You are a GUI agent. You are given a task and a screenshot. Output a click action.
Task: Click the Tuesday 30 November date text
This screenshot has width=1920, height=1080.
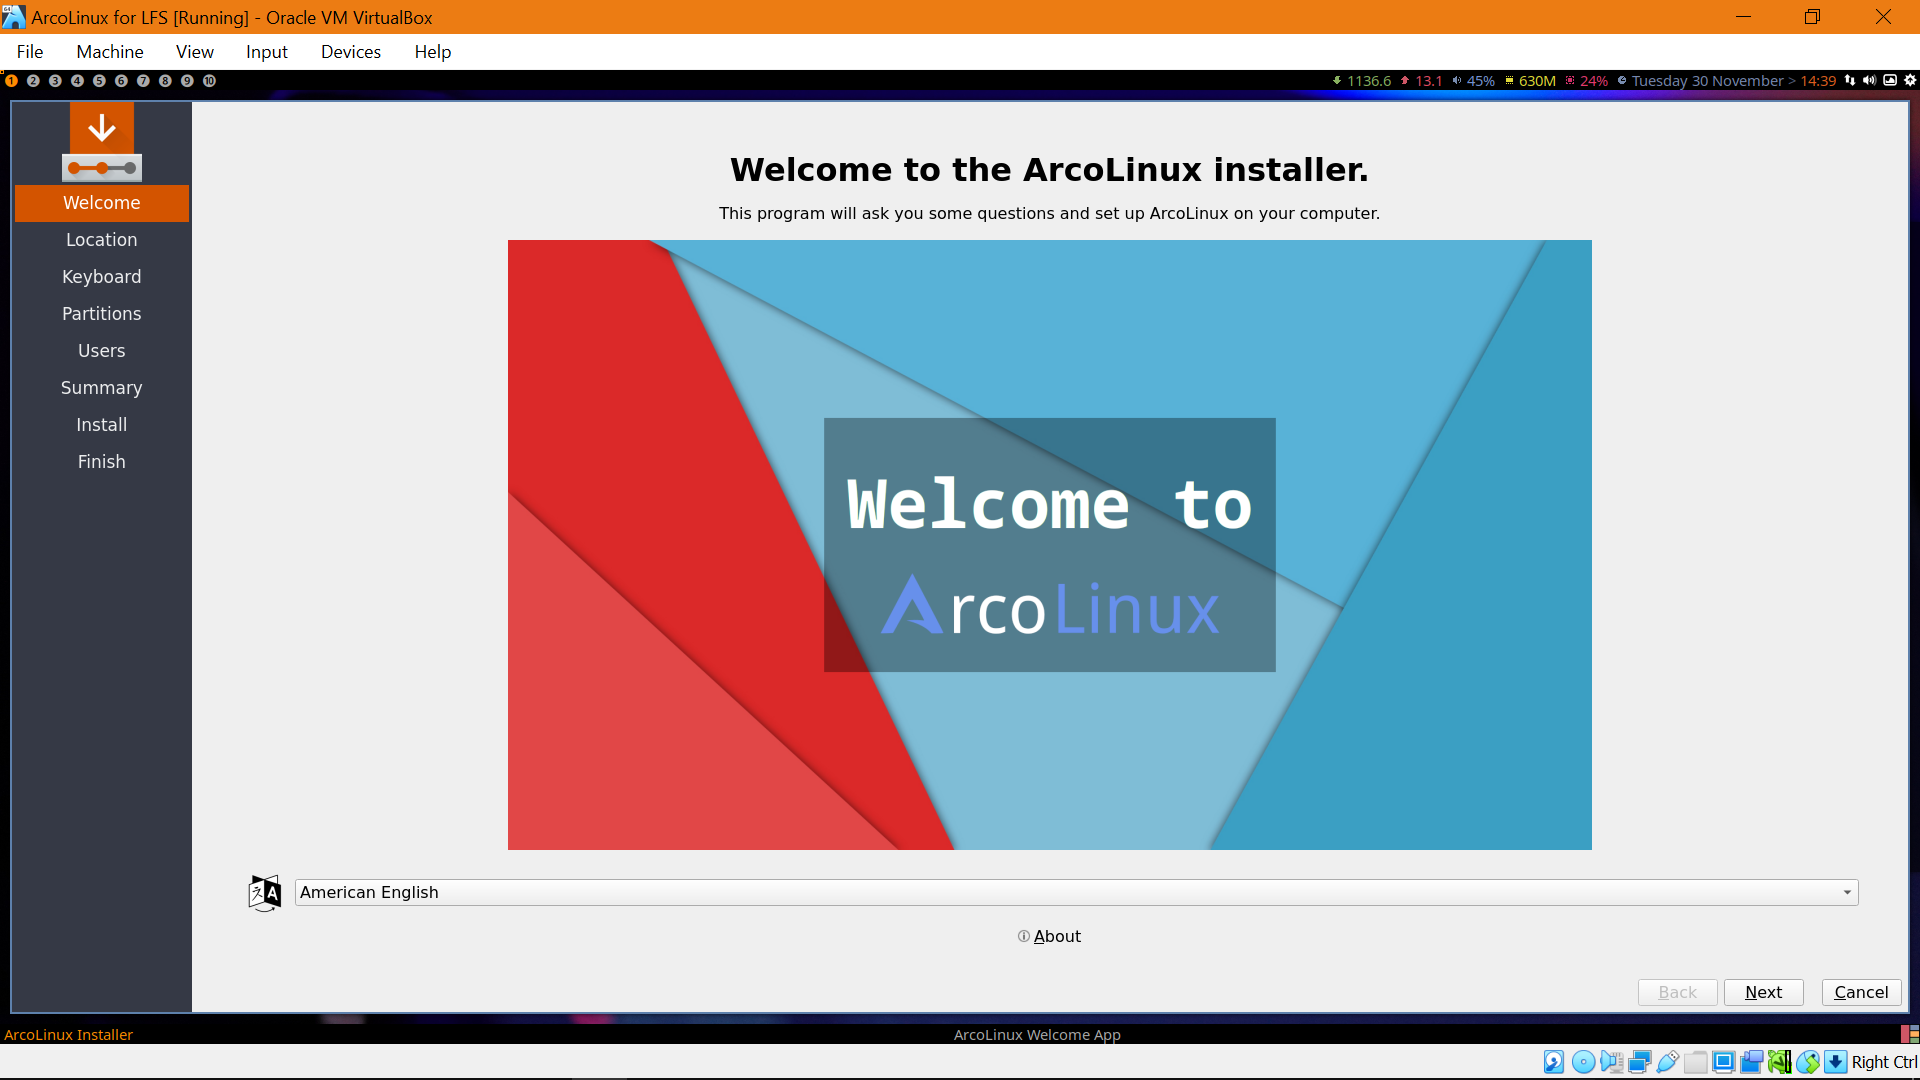point(1707,81)
